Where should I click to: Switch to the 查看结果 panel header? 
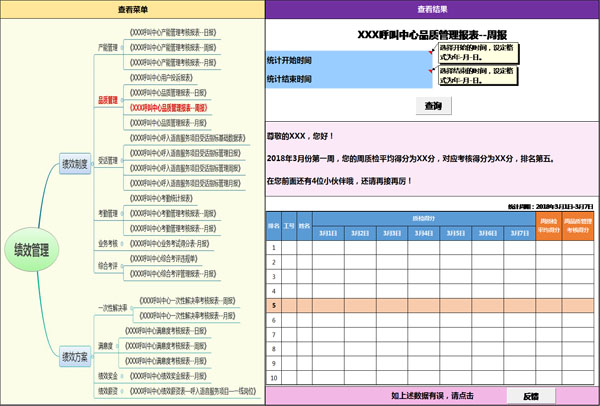432,8
